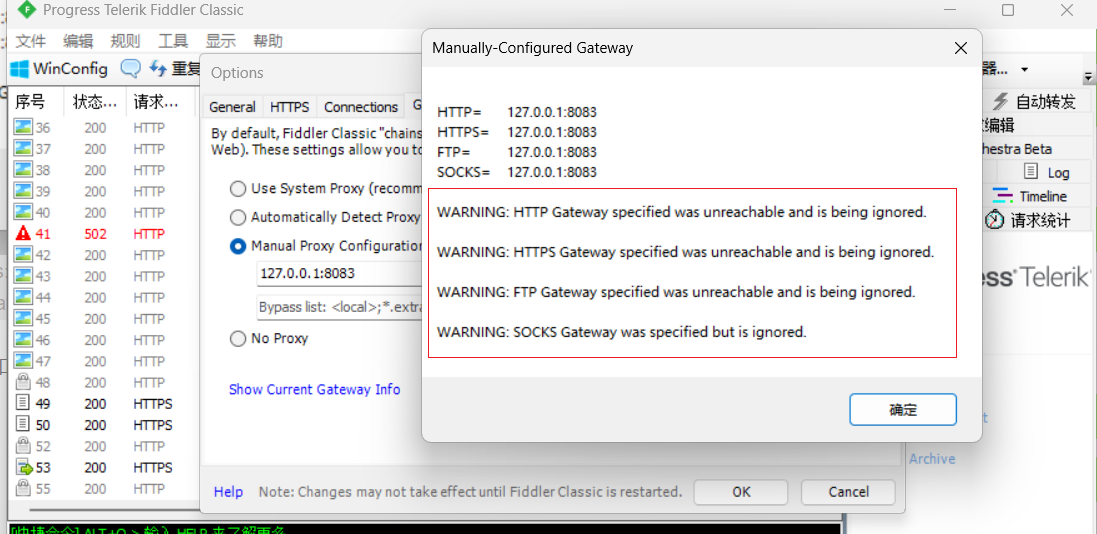
Task: Click the image icon of session 47
Action: pos(24,361)
